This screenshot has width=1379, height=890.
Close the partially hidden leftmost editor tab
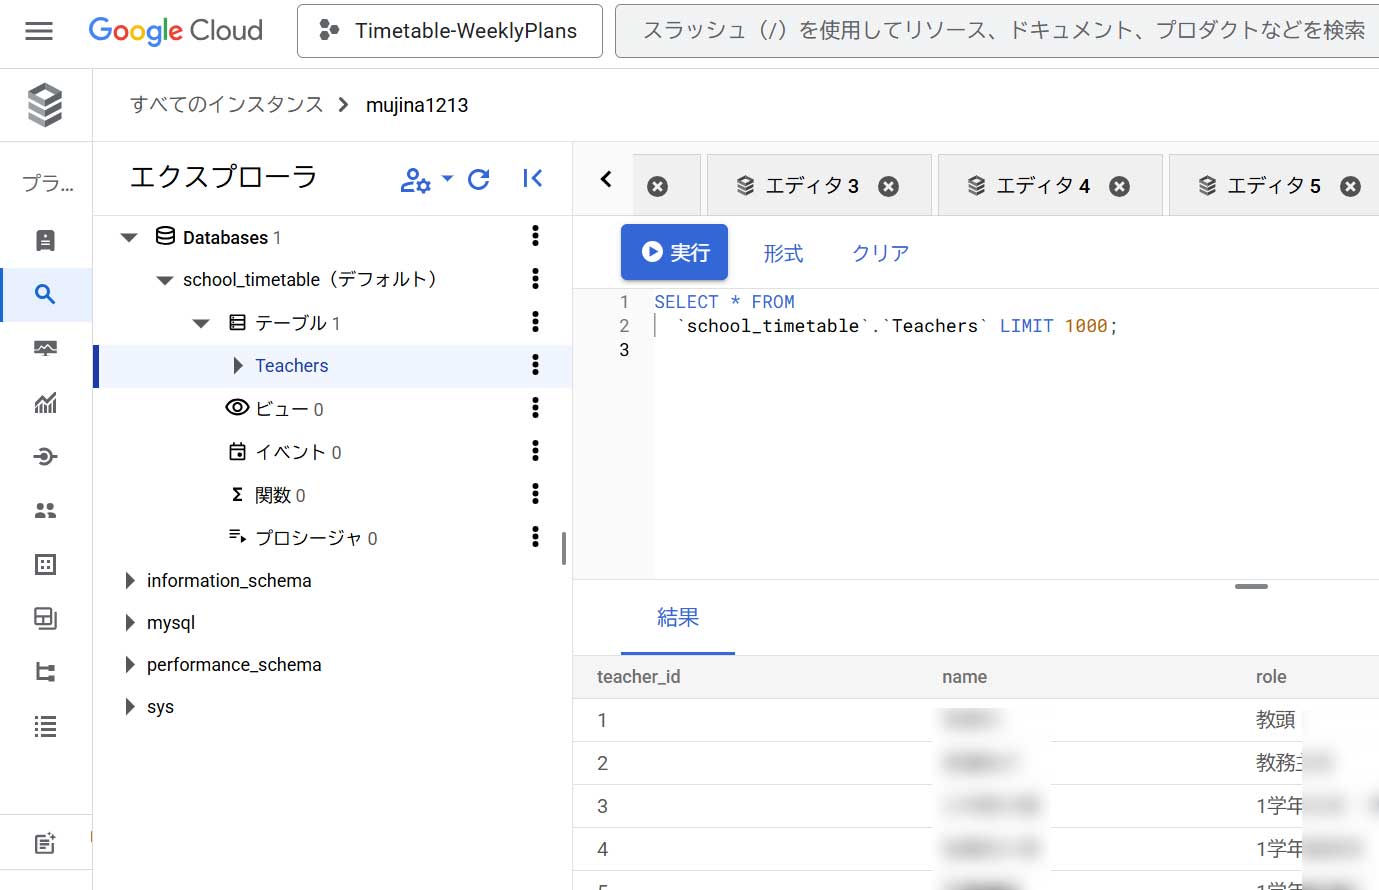657,186
